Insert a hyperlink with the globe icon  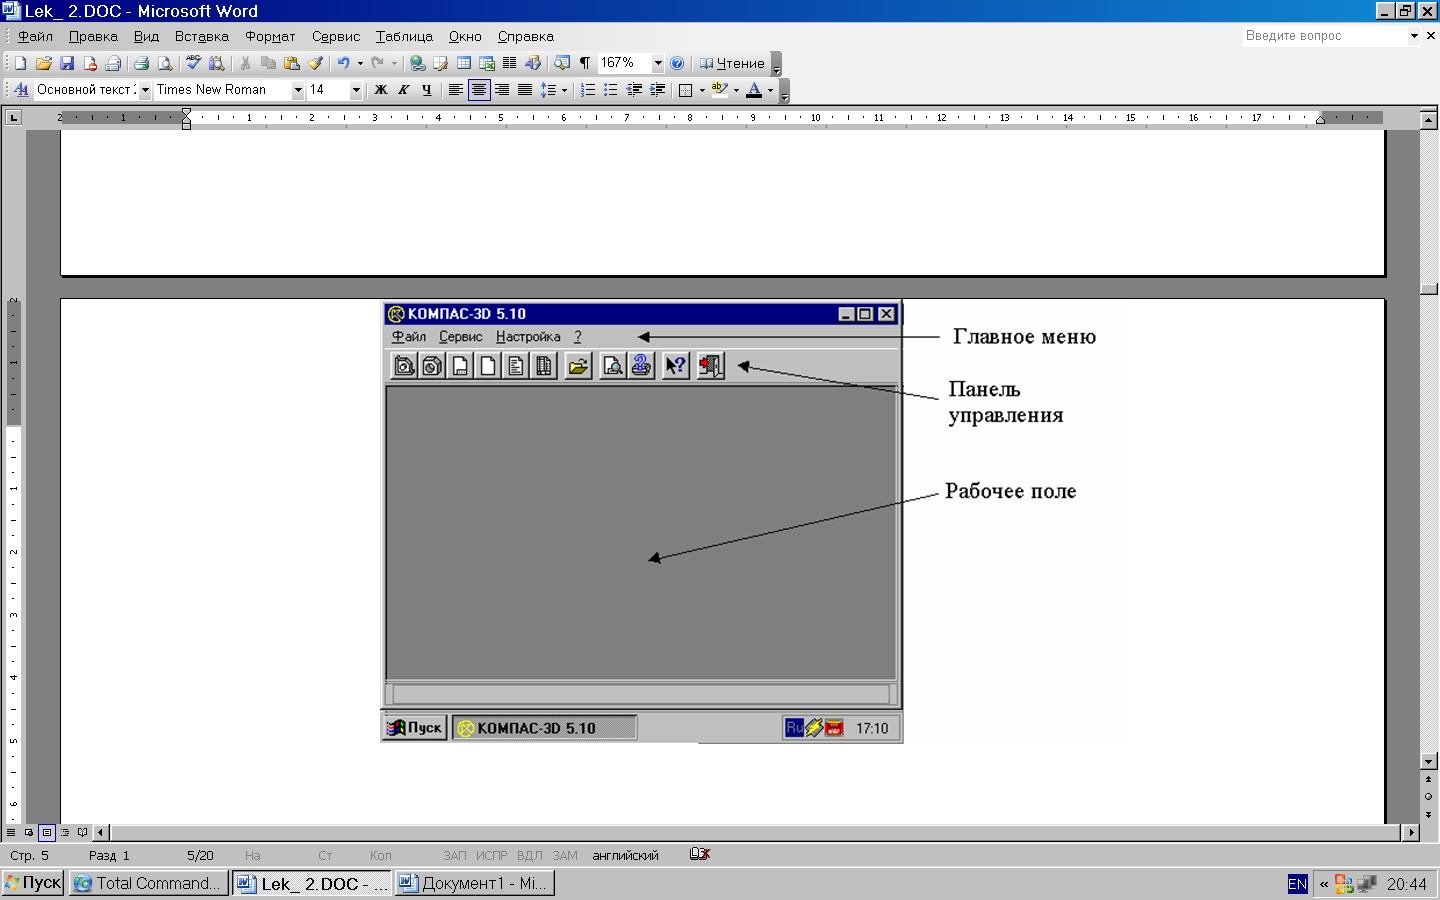(x=417, y=63)
